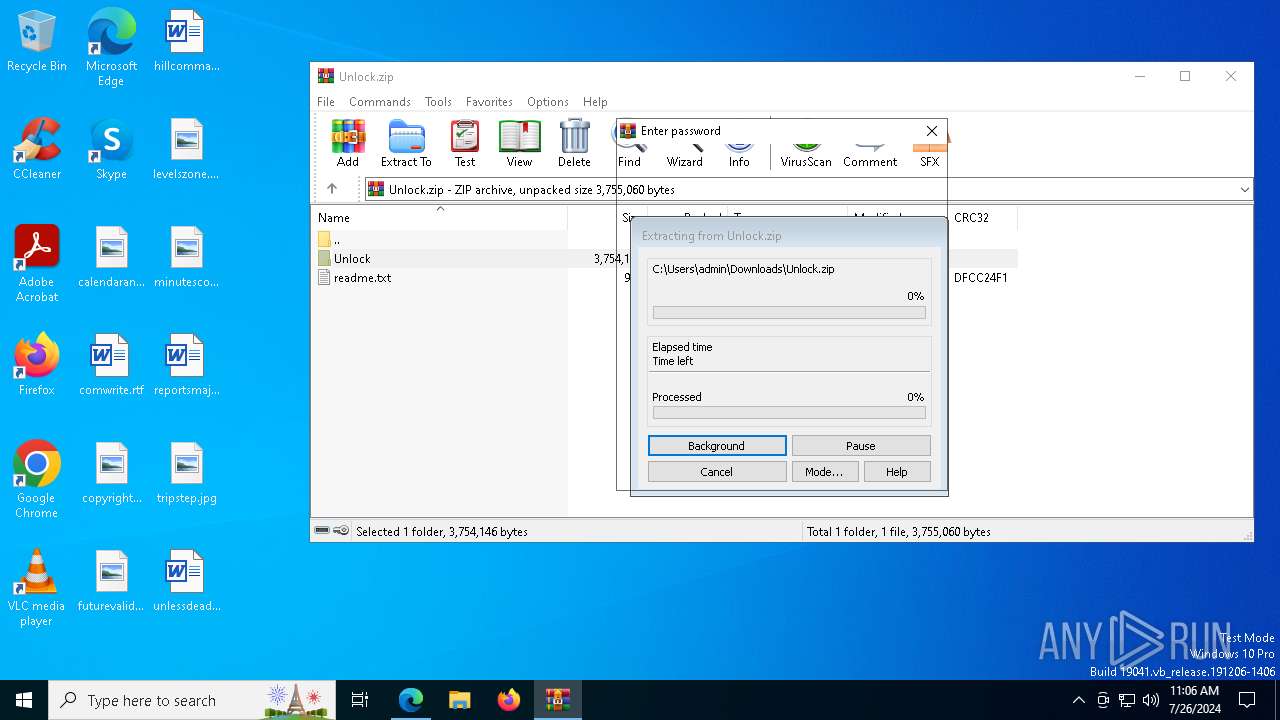
Task: Click Help button in extraction dialog
Action: [x=897, y=472]
